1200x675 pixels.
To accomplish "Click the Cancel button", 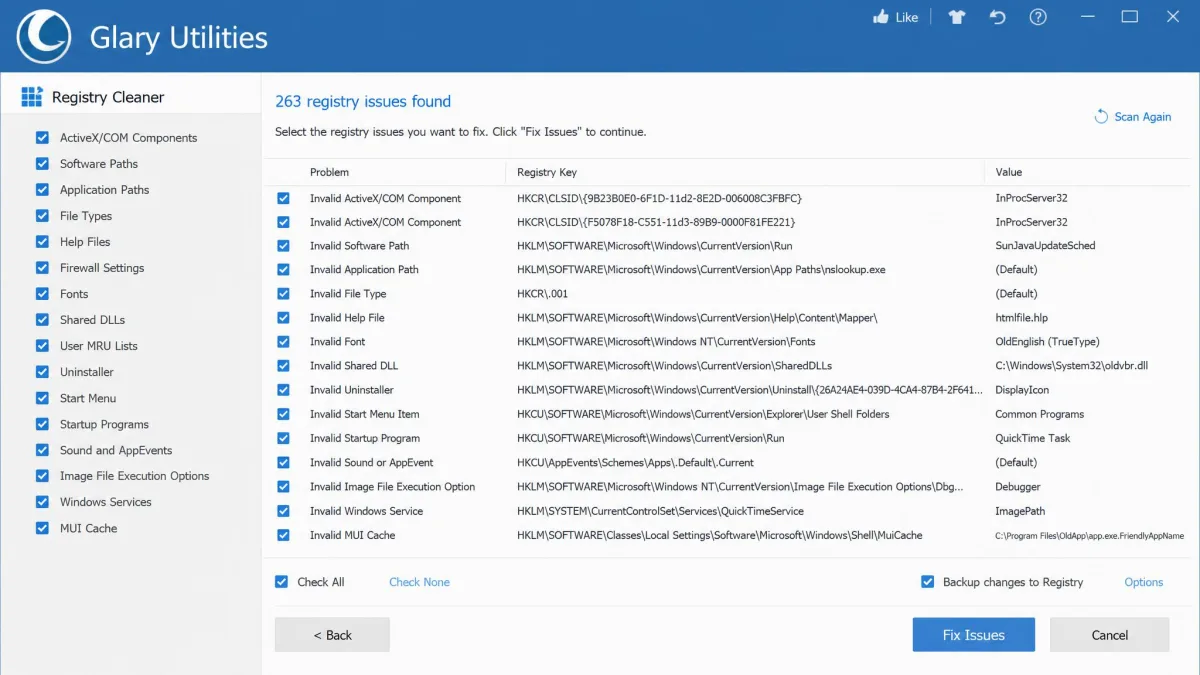I will click(1110, 635).
